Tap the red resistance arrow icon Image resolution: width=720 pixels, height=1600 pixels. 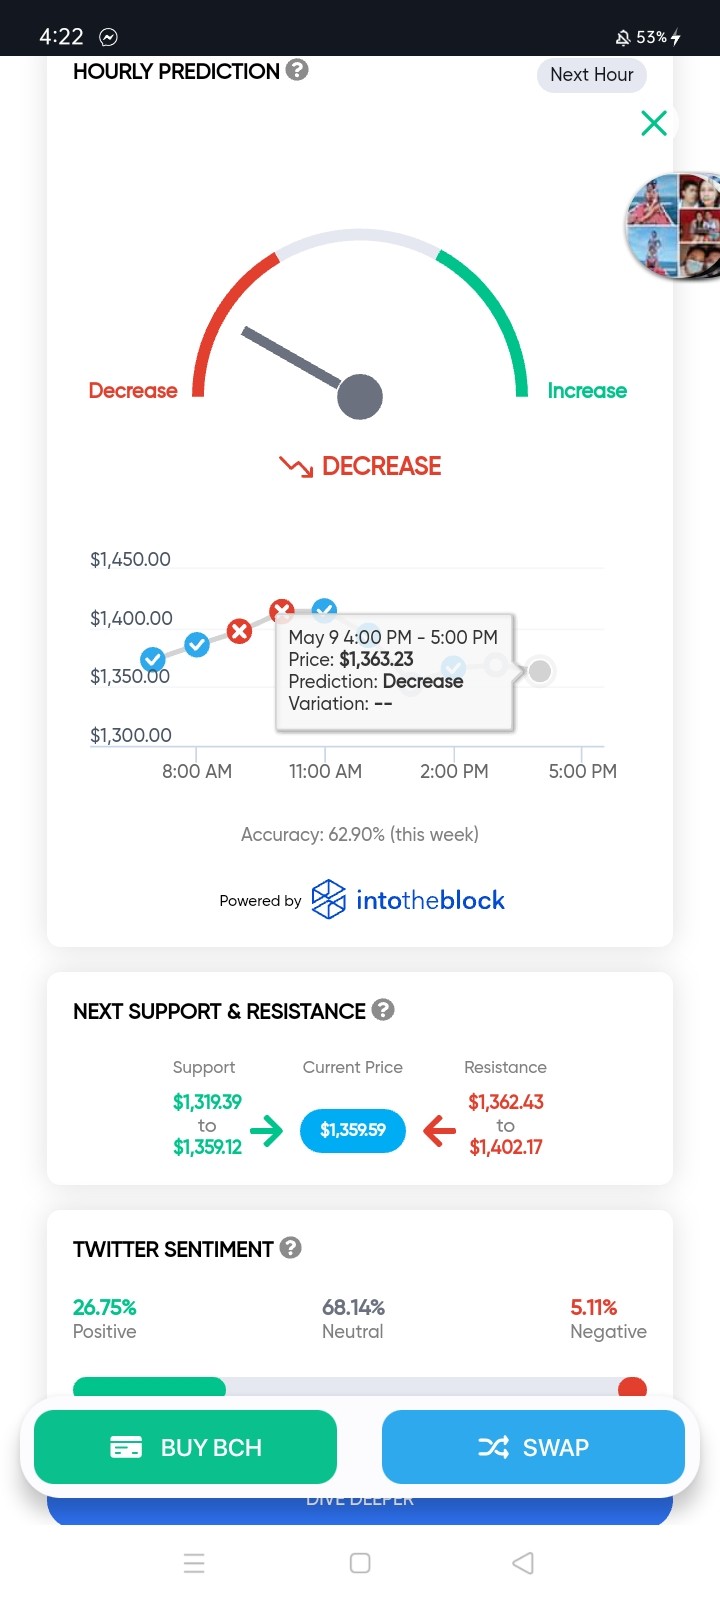(x=439, y=1131)
